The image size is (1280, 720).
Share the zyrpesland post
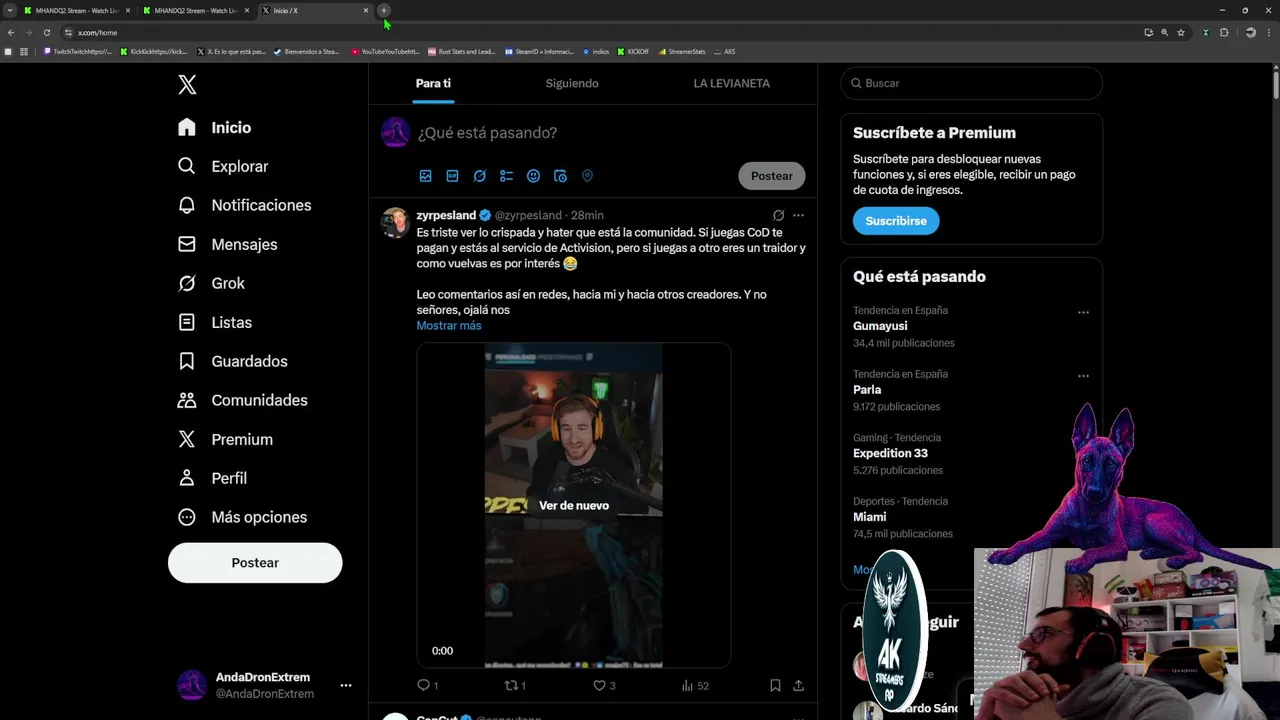(798, 685)
